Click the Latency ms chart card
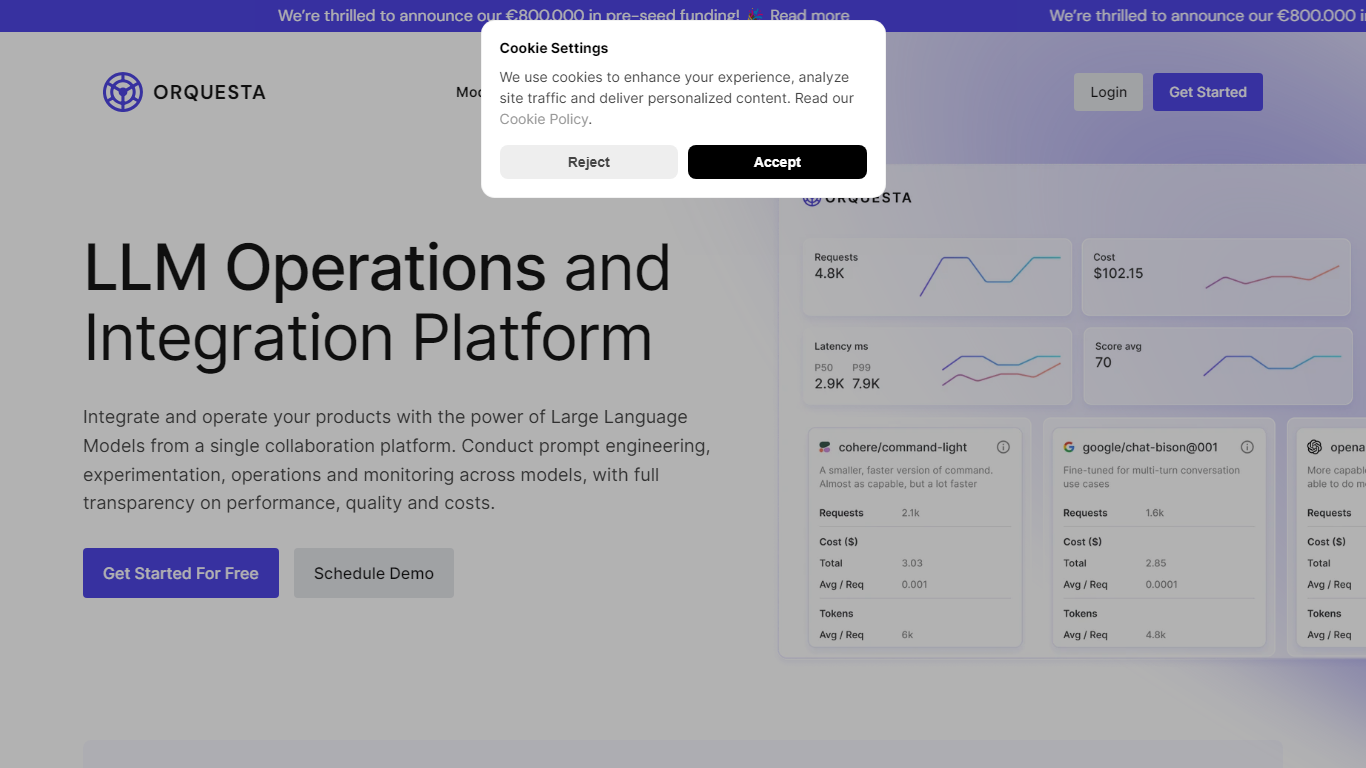 937,366
